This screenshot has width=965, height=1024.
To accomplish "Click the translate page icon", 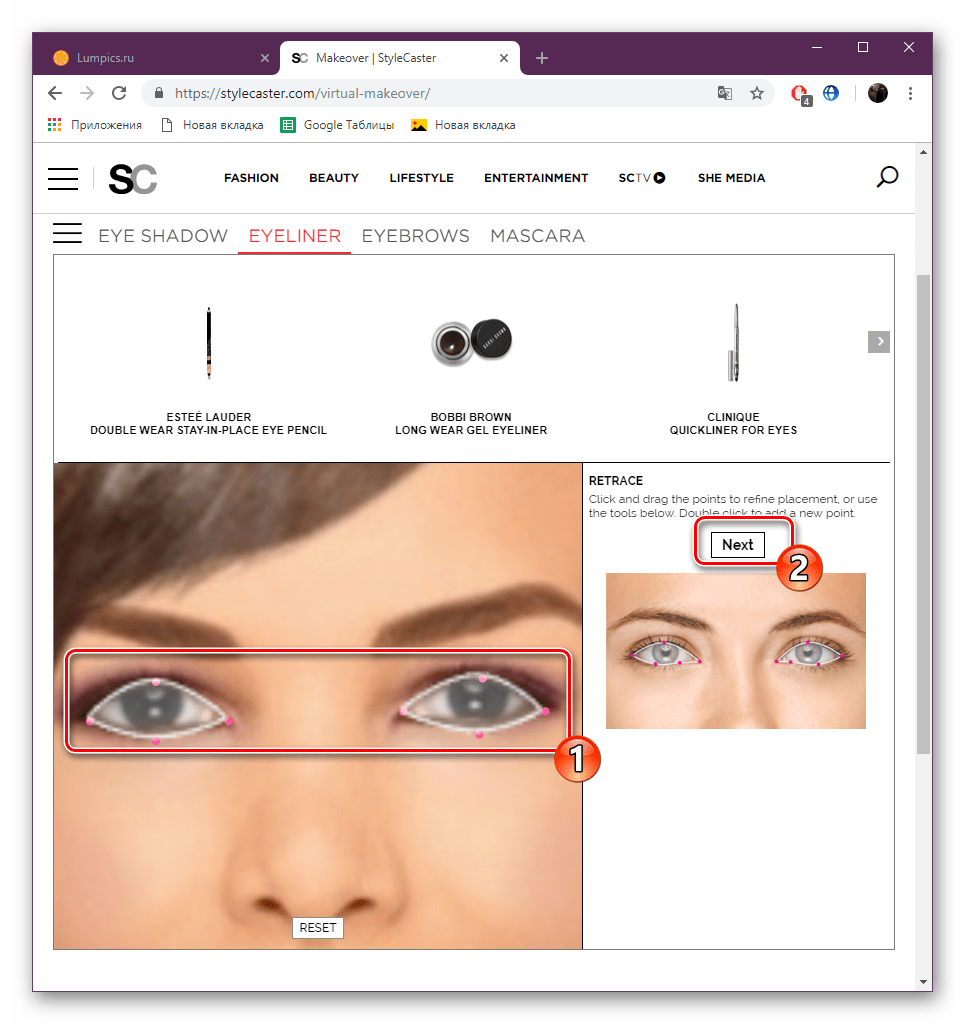I will click(725, 93).
